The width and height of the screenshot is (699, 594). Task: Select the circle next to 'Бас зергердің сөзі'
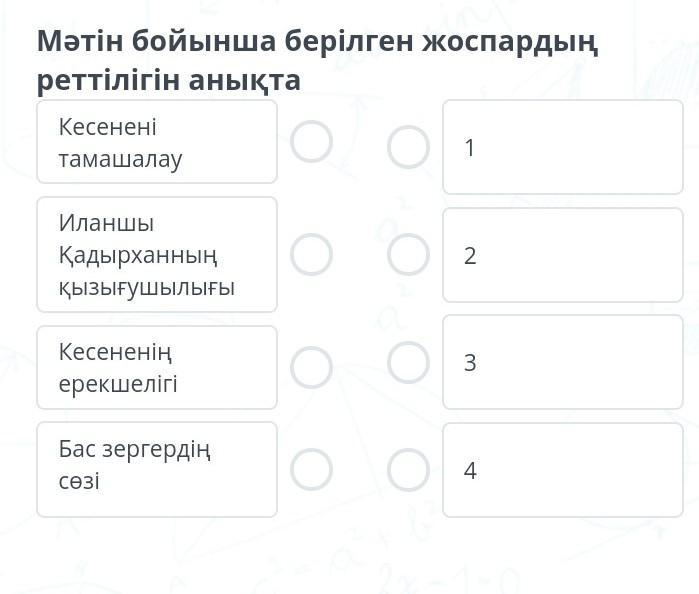[x=311, y=467]
